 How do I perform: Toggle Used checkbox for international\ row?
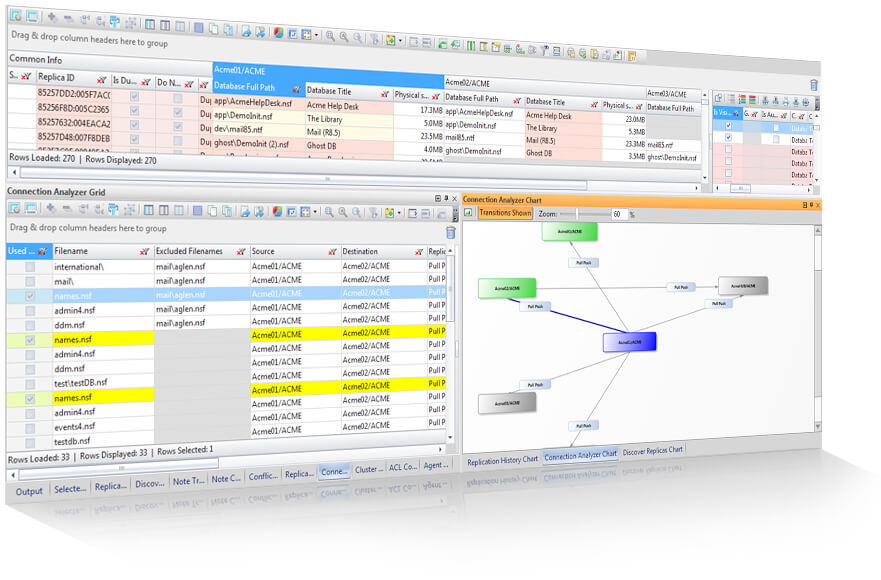[30, 267]
